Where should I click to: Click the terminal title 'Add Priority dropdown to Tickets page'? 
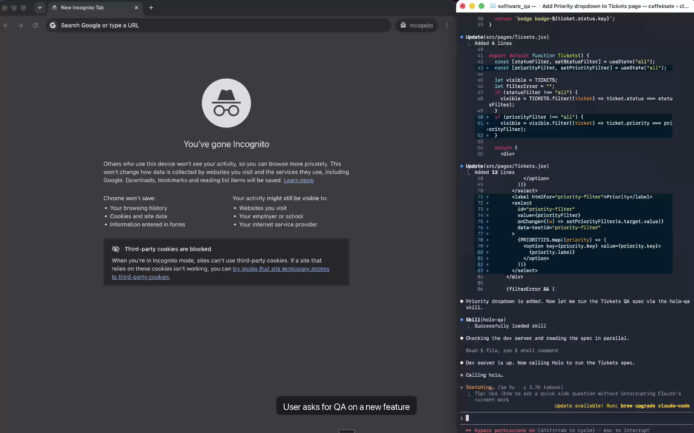[x=593, y=6]
